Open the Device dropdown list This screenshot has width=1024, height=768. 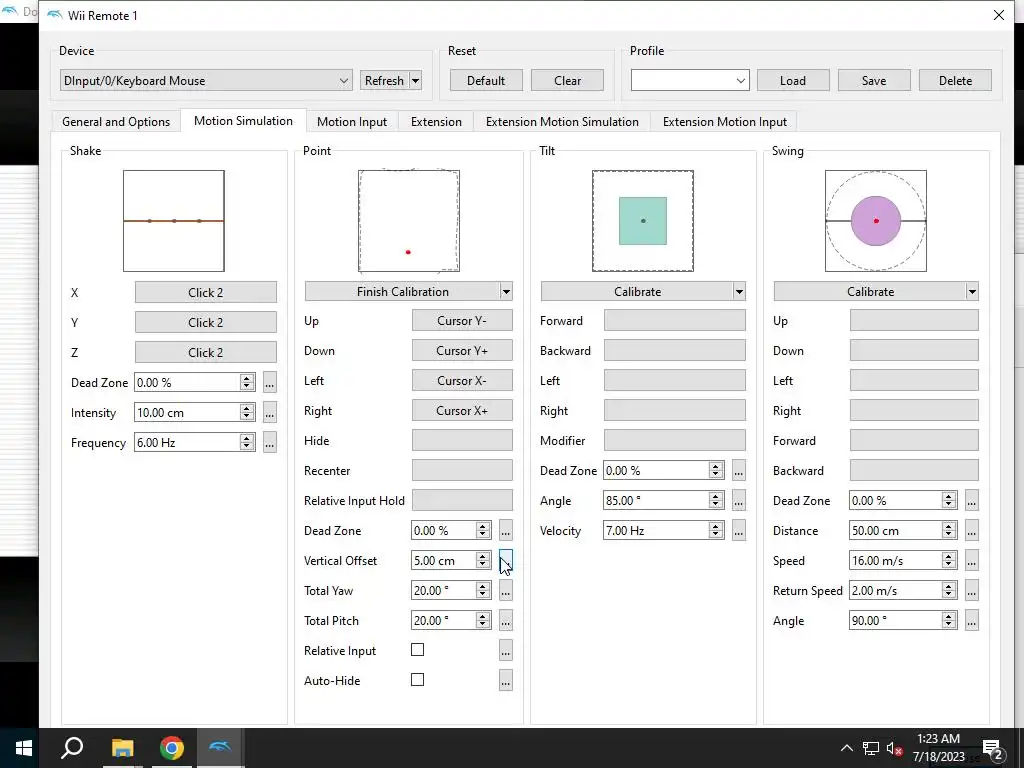[x=206, y=81]
